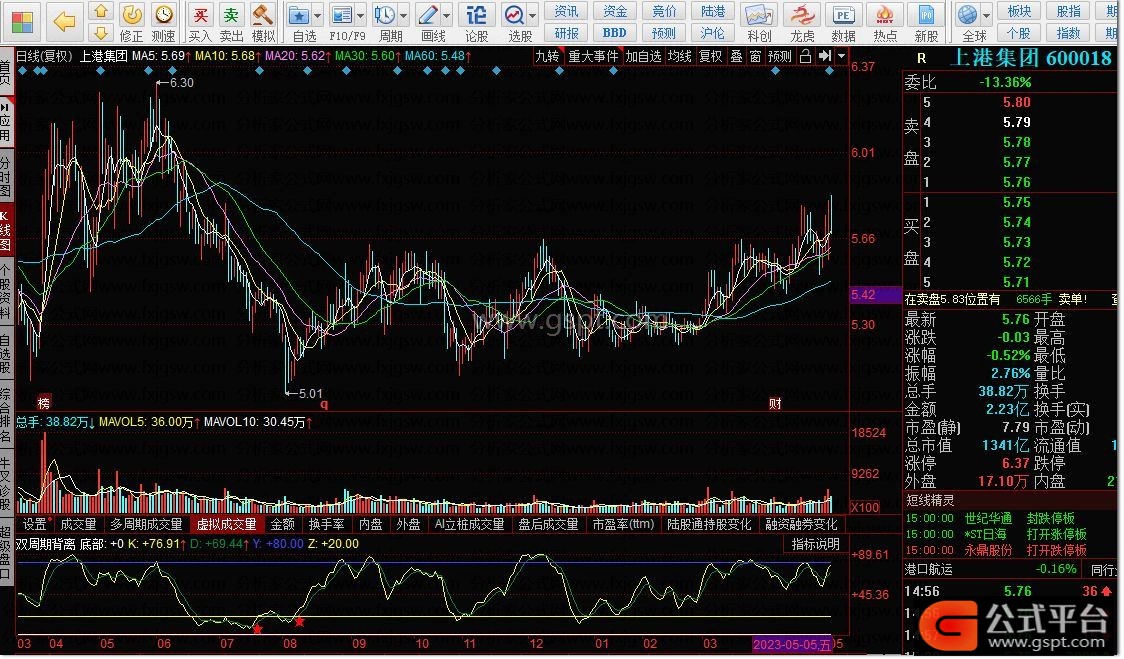Open the 融资融券变化 tab
The width and height of the screenshot is (1124, 659).
pos(801,525)
